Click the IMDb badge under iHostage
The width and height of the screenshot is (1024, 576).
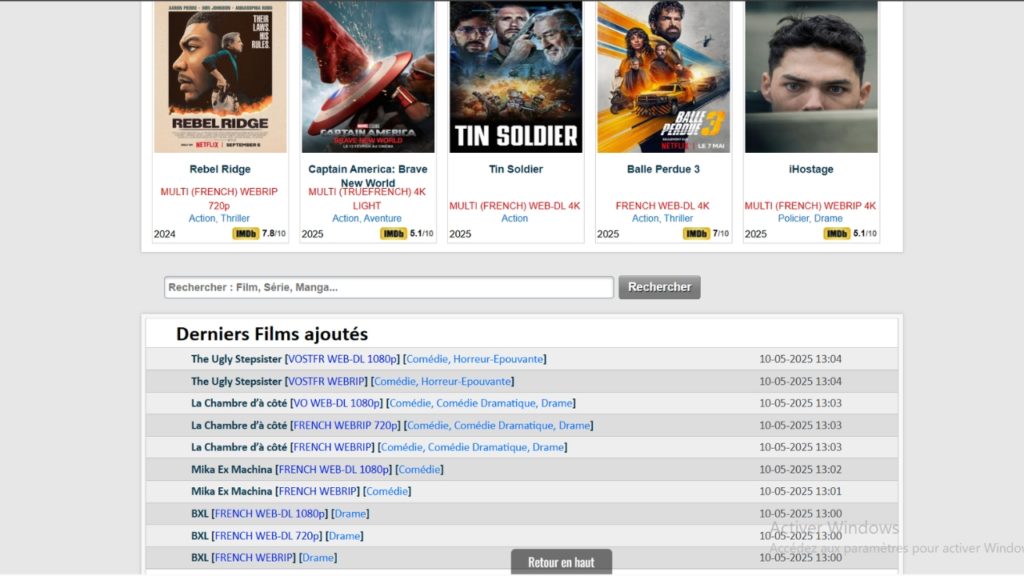tap(837, 234)
